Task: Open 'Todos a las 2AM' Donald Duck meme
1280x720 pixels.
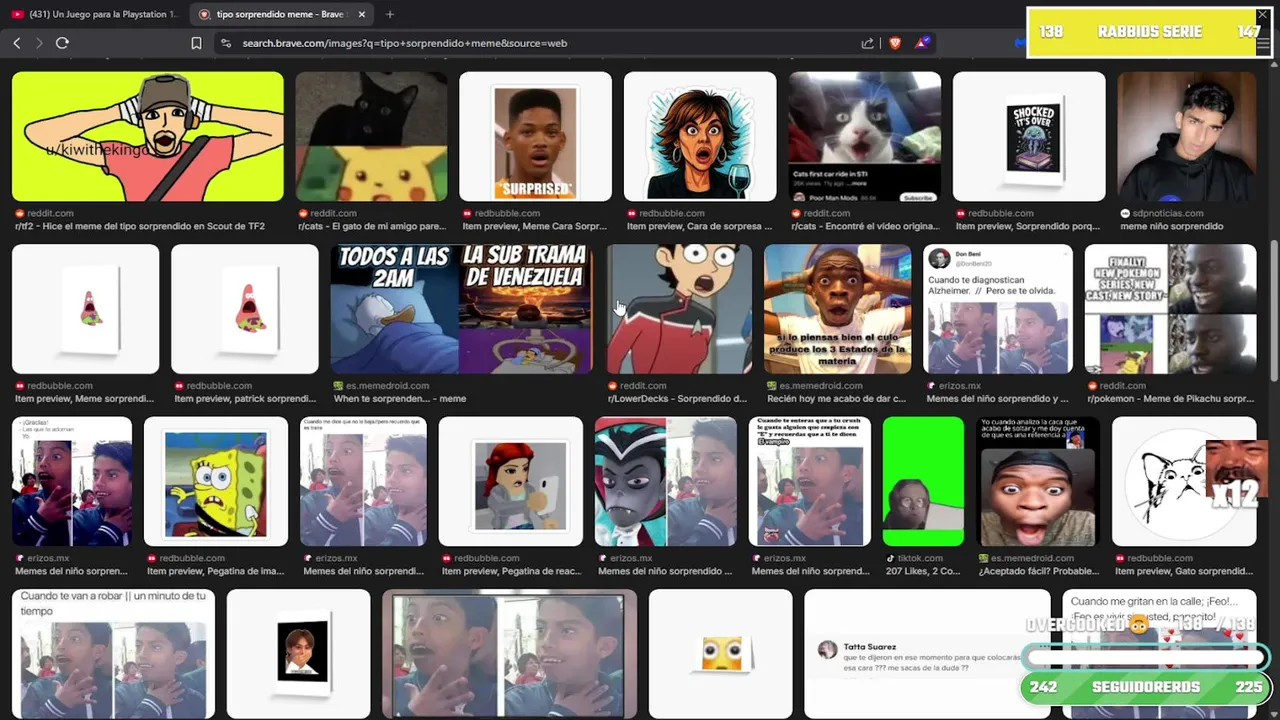Action: click(x=462, y=309)
